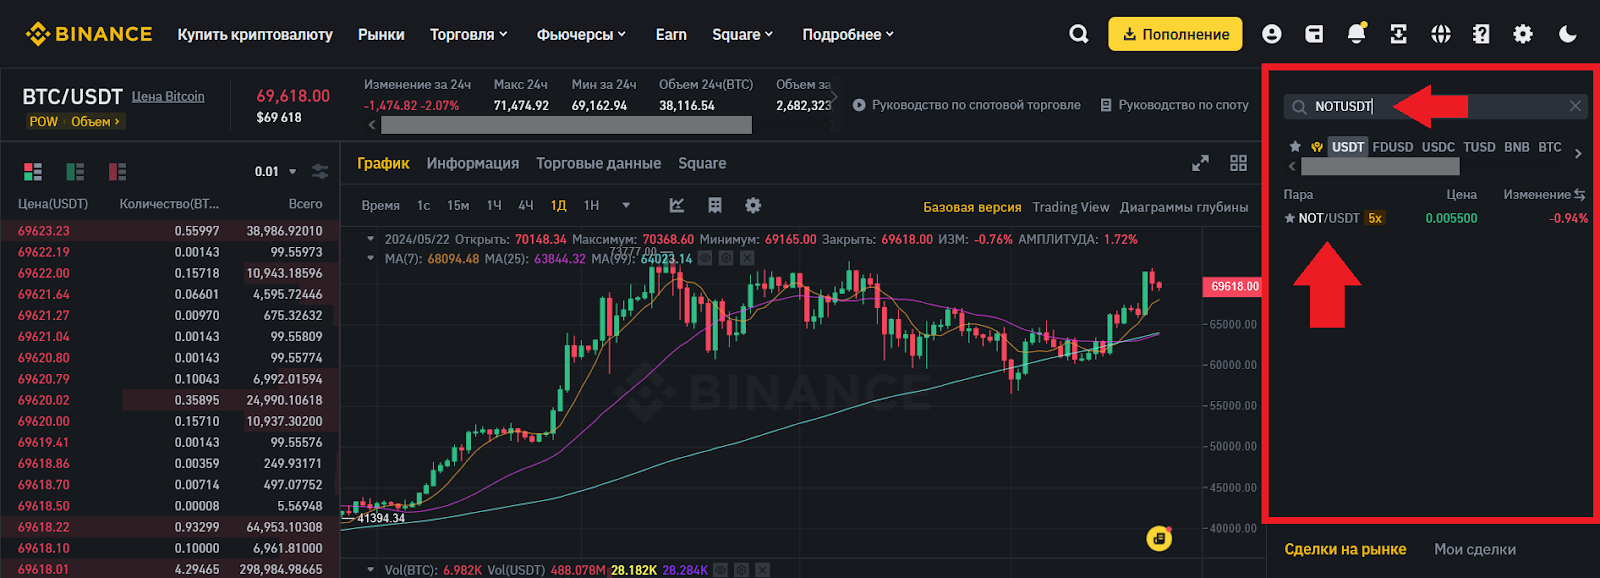Viewport: 1600px width, 578px height.
Task: Switch to the Информация tab
Action: coord(473,163)
